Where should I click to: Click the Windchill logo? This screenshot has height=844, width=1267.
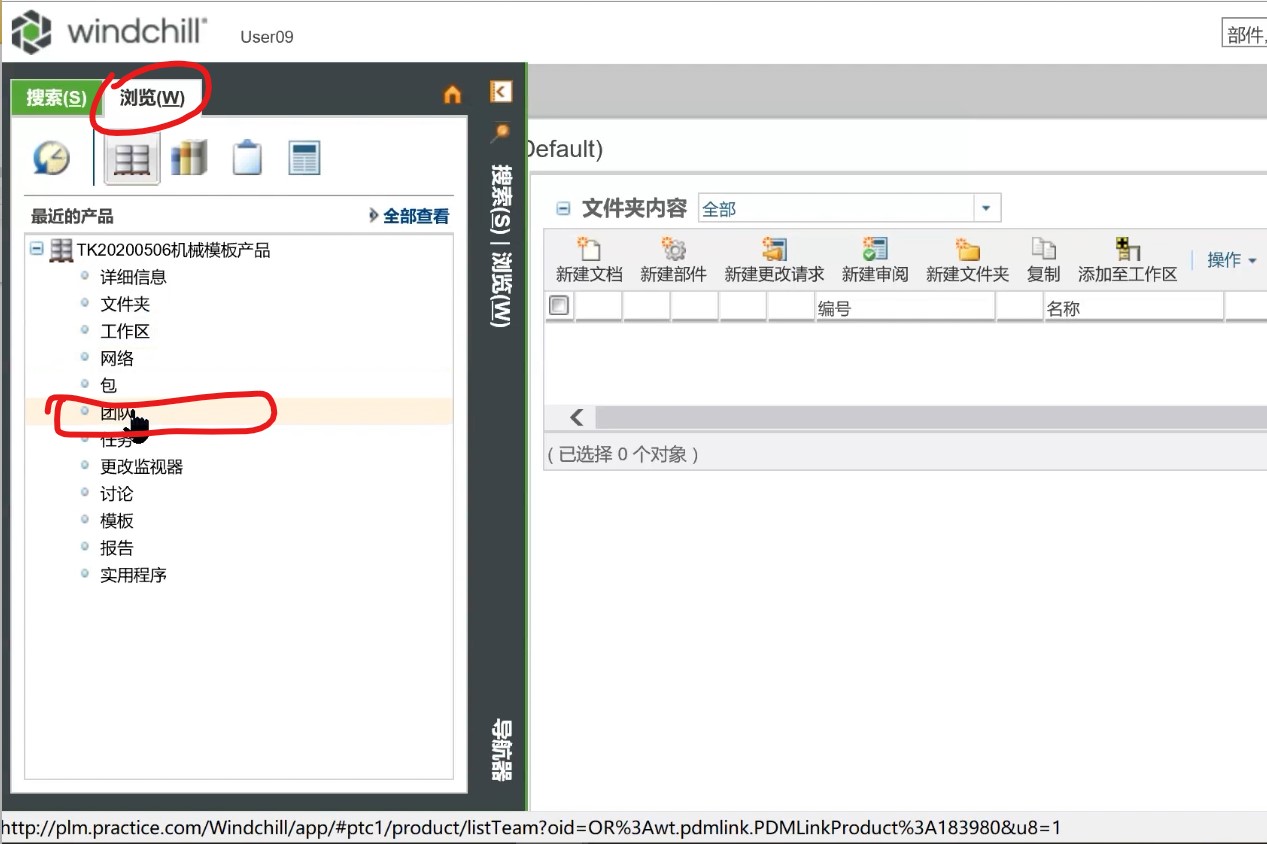108,32
